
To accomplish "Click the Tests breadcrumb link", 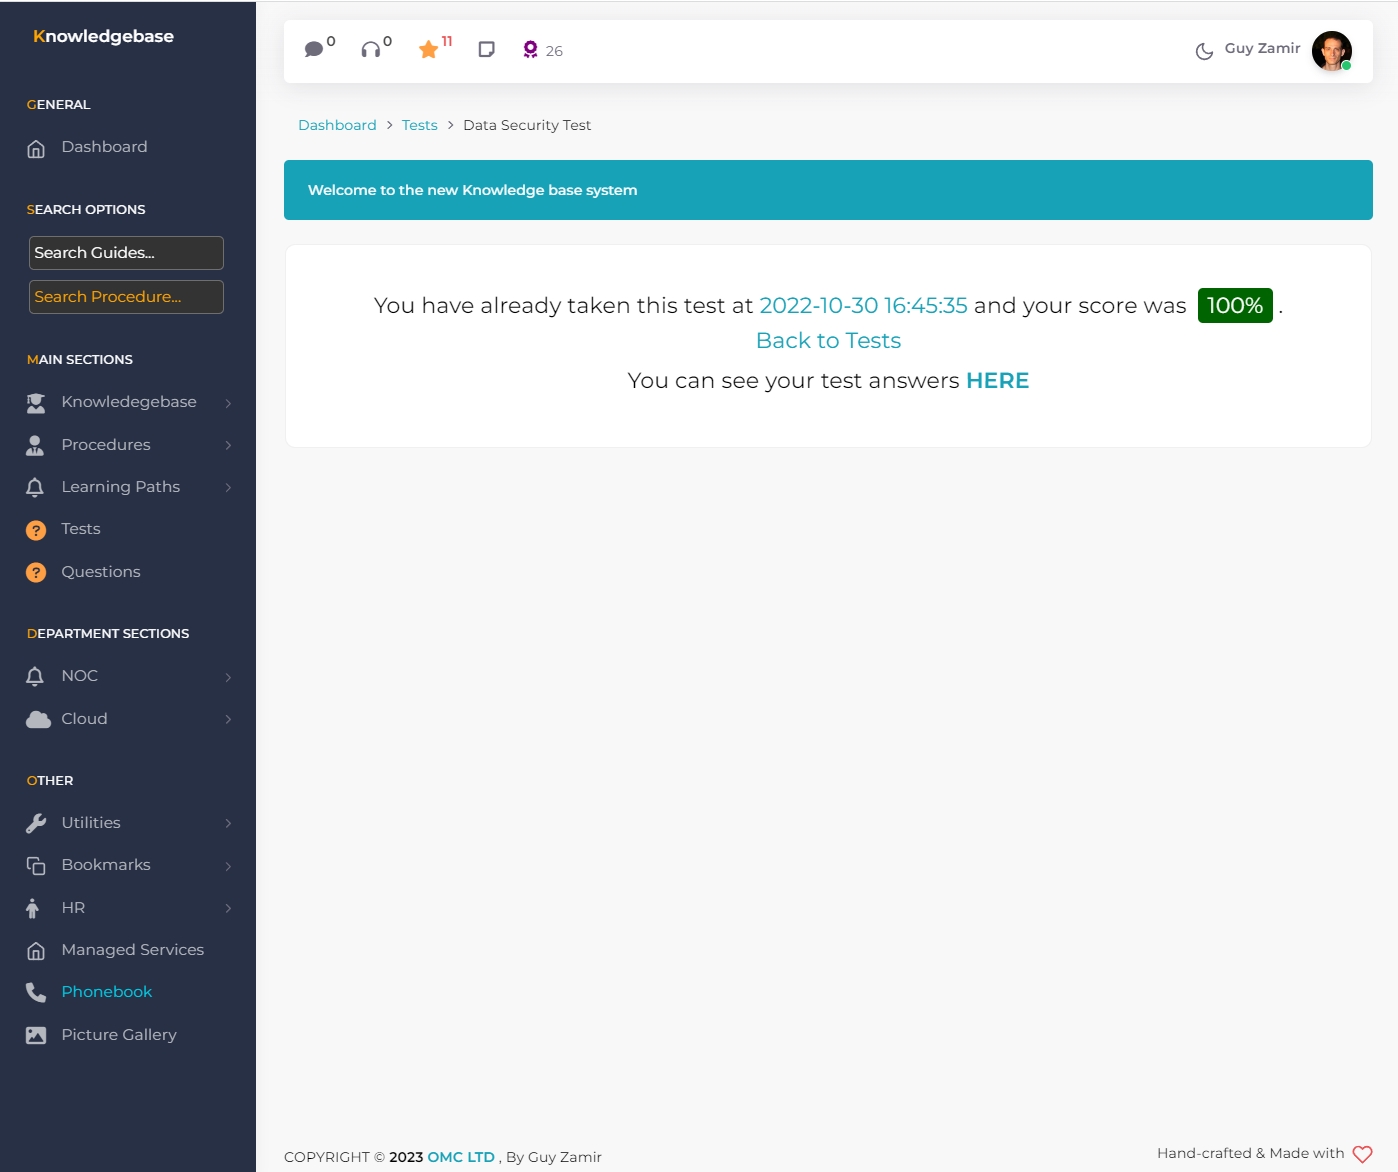I will [x=420, y=125].
